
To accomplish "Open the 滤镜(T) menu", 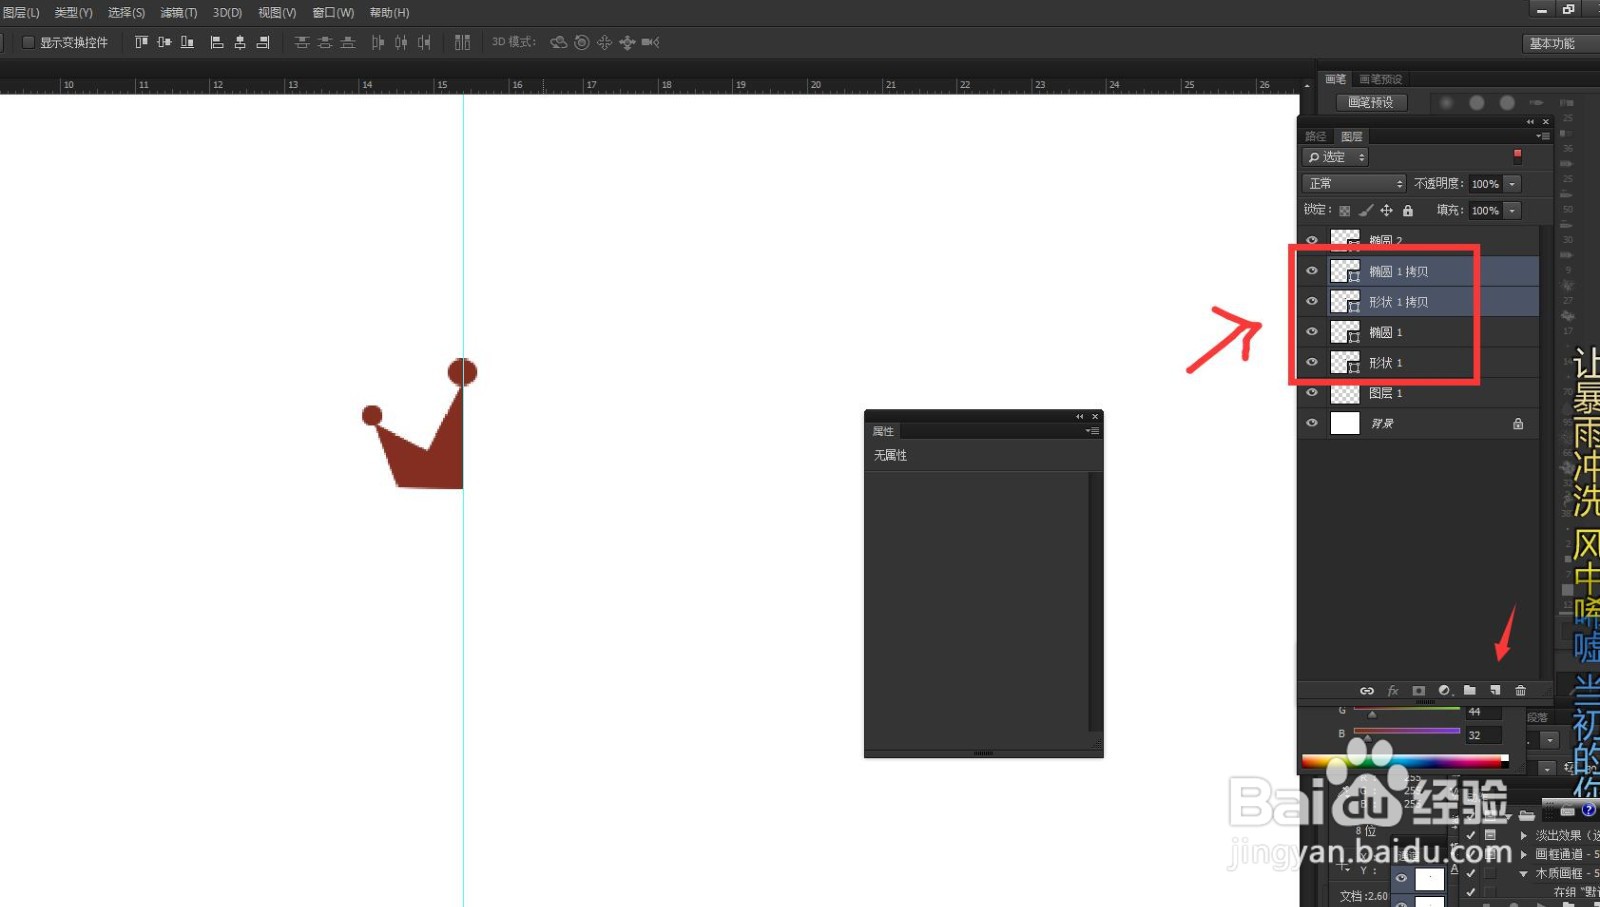I will click(179, 13).
